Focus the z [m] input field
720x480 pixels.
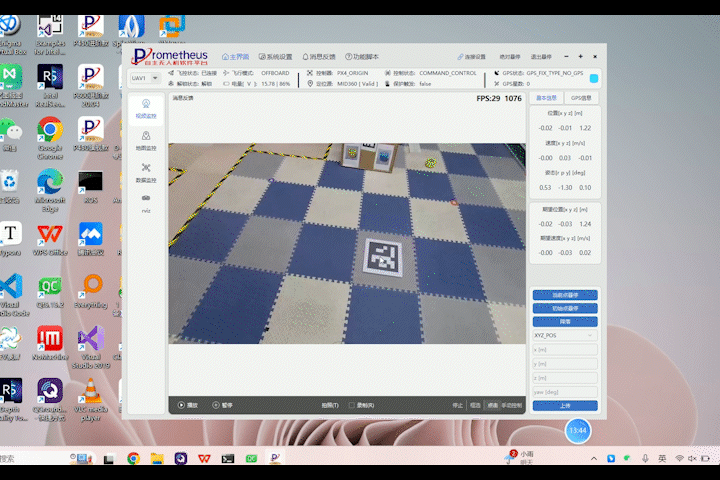click(565, 378)
